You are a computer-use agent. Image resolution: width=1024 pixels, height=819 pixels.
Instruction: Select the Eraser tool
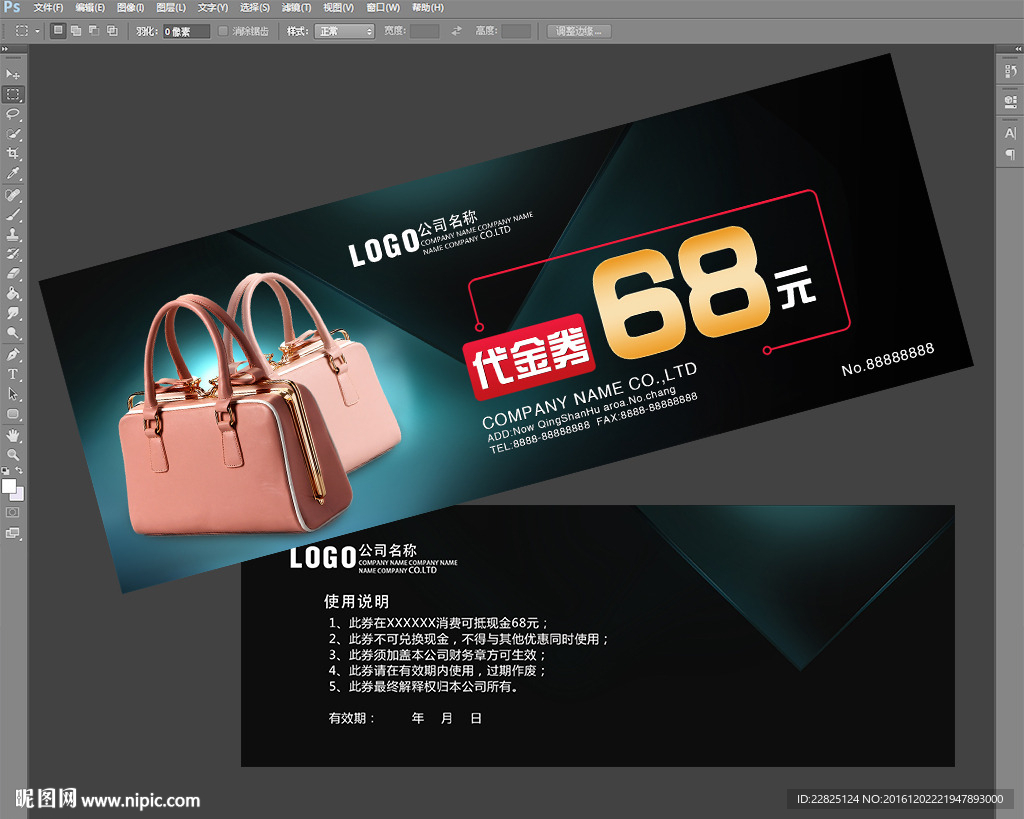pyautogui.click(x=13, y=274)
